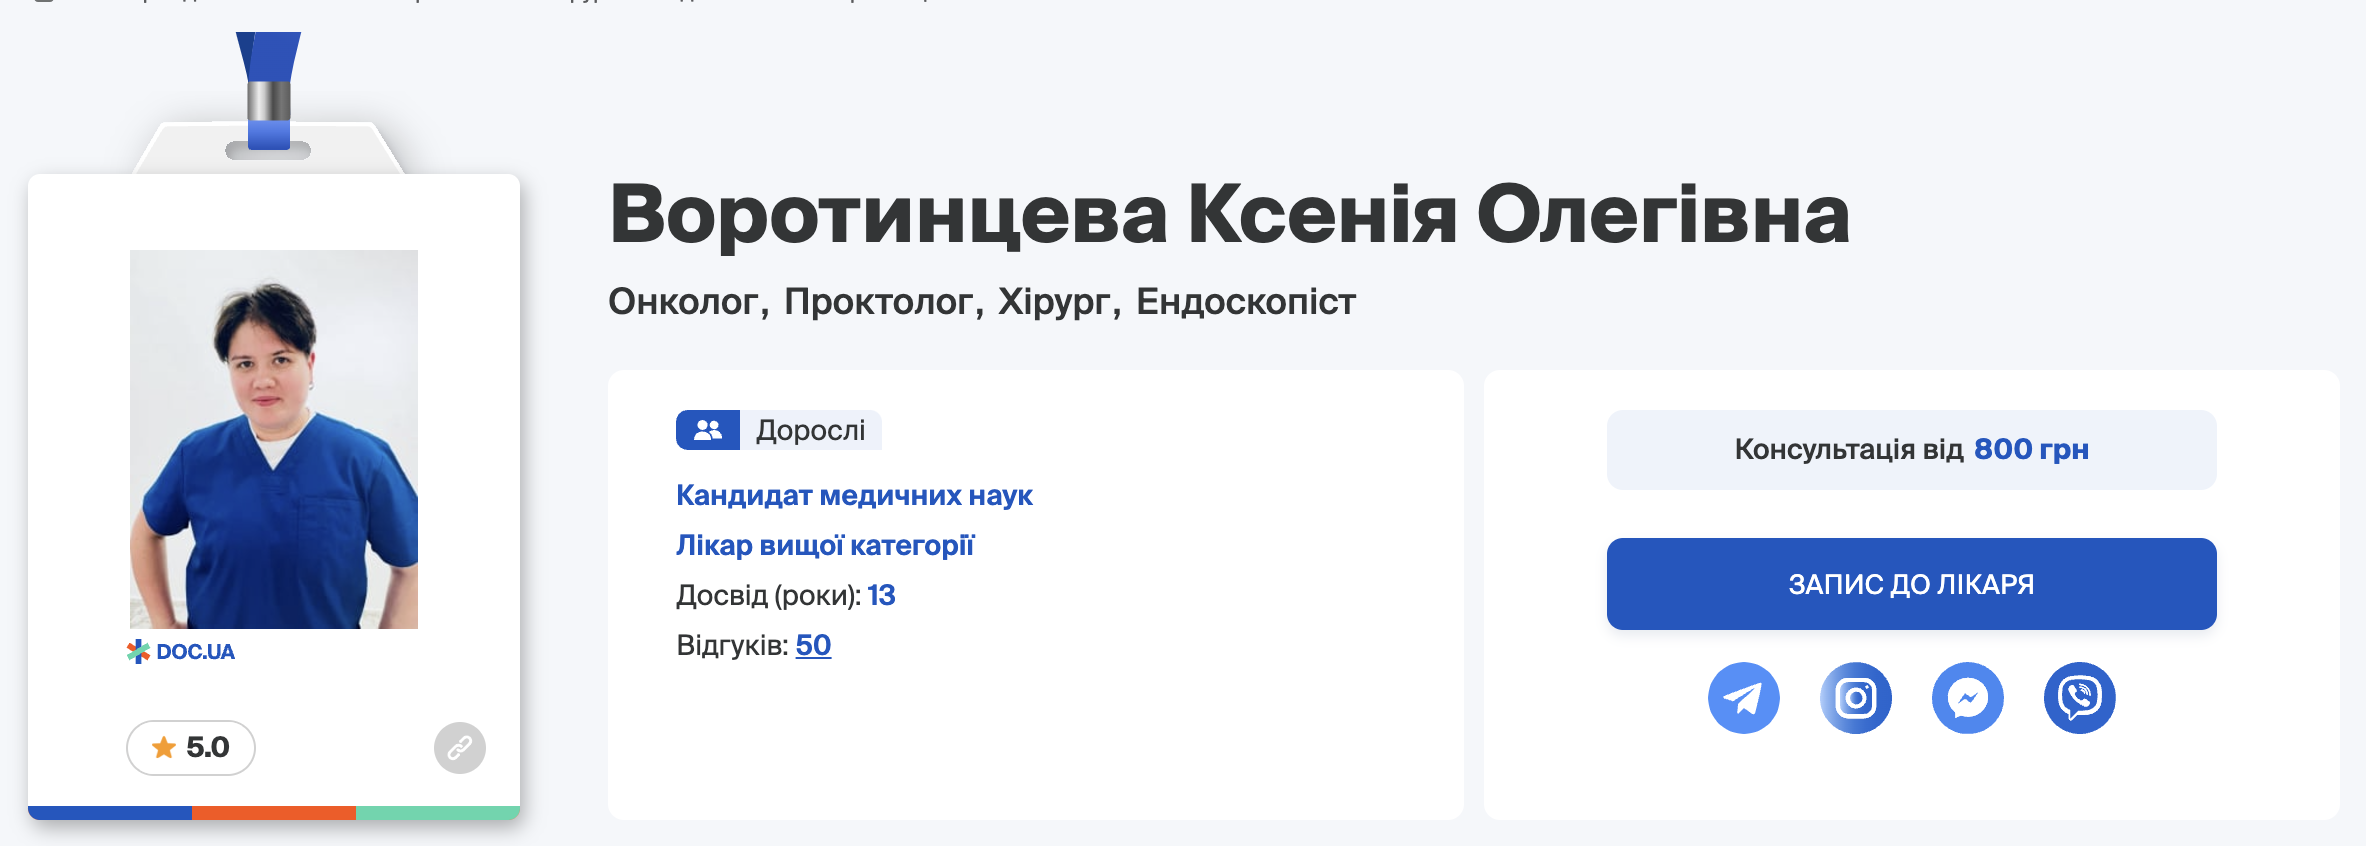Viewport: 2366px width, 846px height.
Task: Click the Онколог specialty text
Action: tap(684, 301)
